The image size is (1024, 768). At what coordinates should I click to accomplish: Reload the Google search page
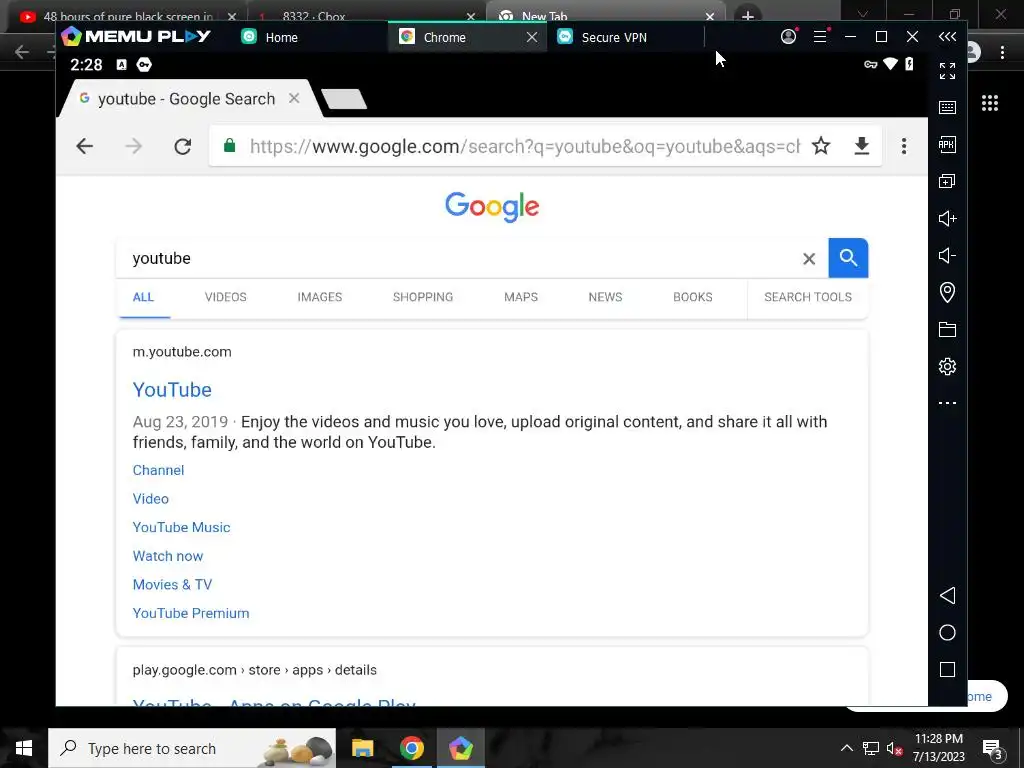[183, 146]
